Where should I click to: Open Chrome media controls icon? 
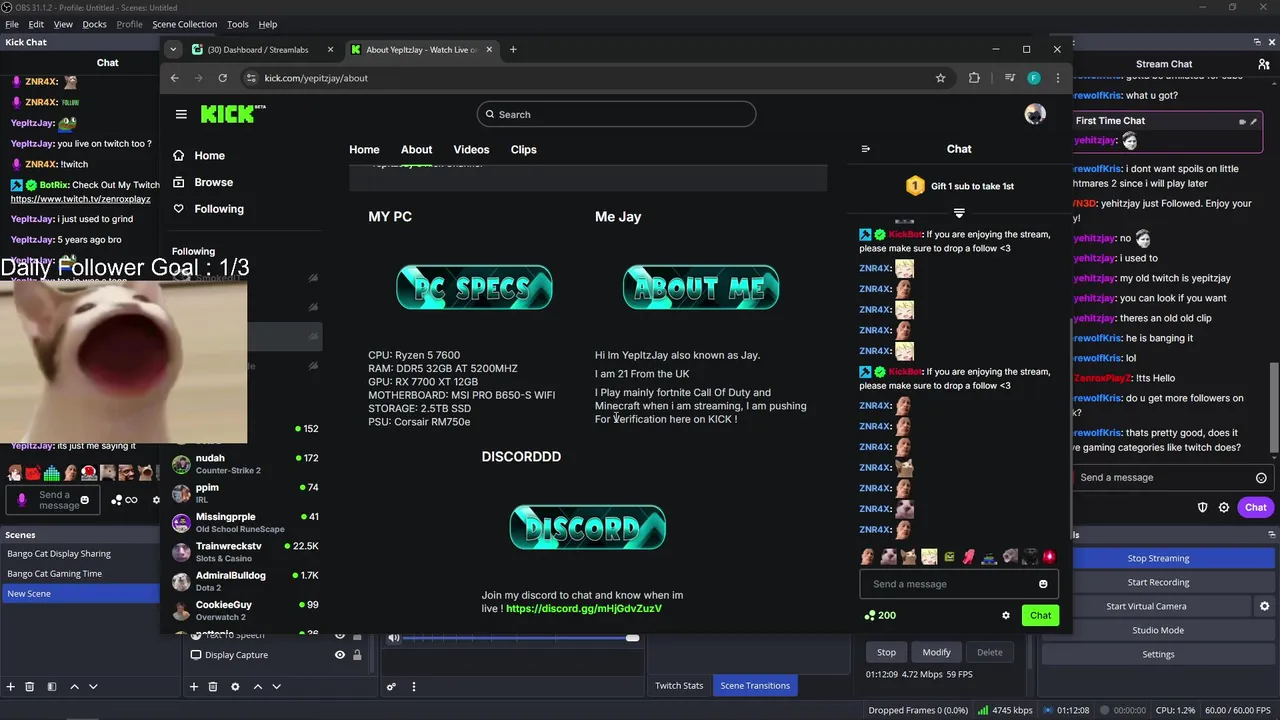[1009, 78]
